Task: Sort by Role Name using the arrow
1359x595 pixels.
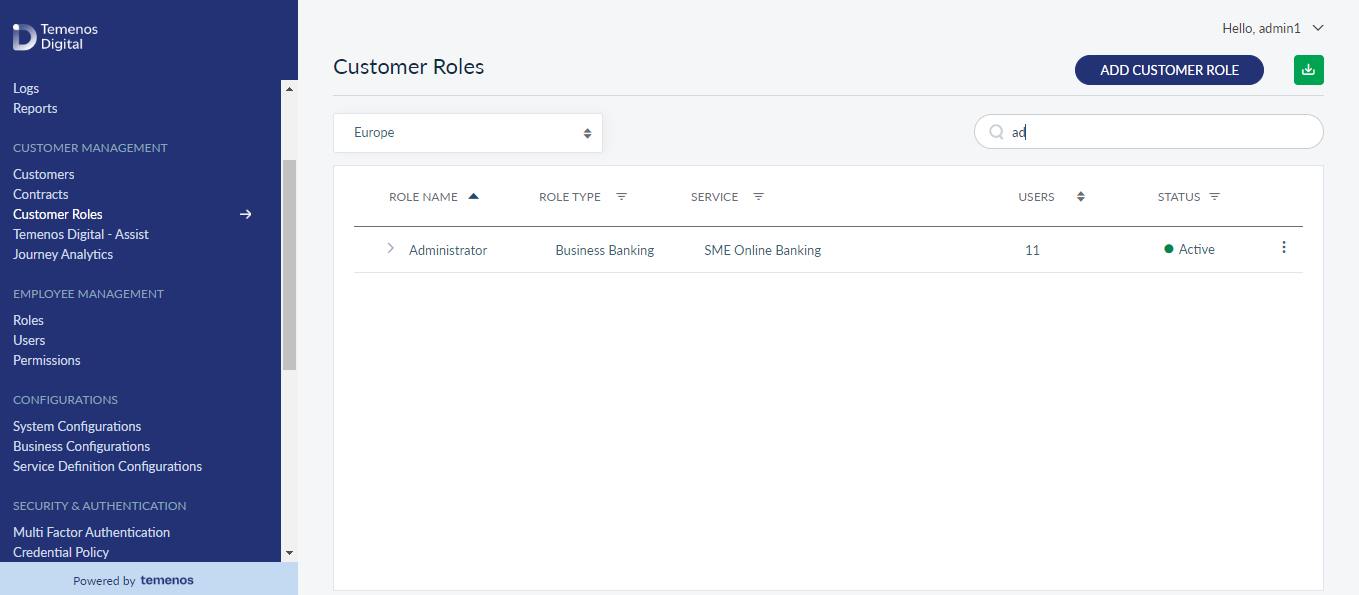Action: click(473, 196)
